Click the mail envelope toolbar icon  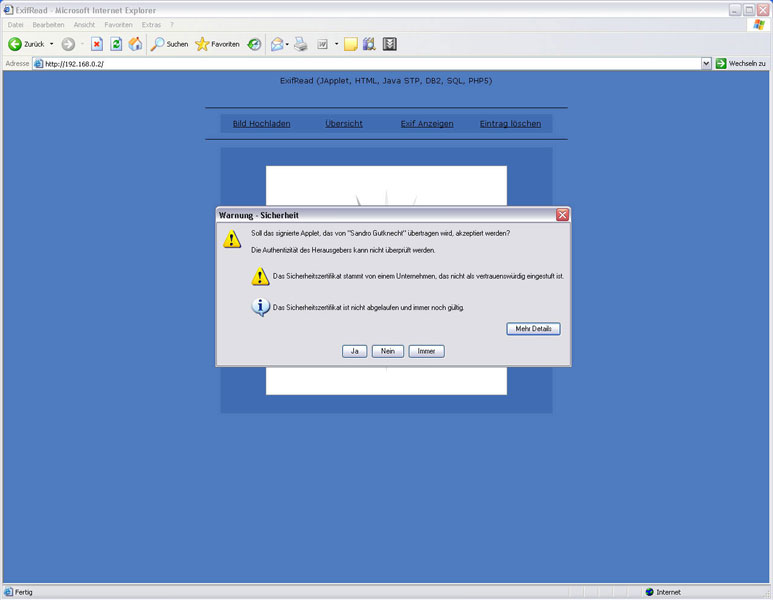tap(277, 44)
